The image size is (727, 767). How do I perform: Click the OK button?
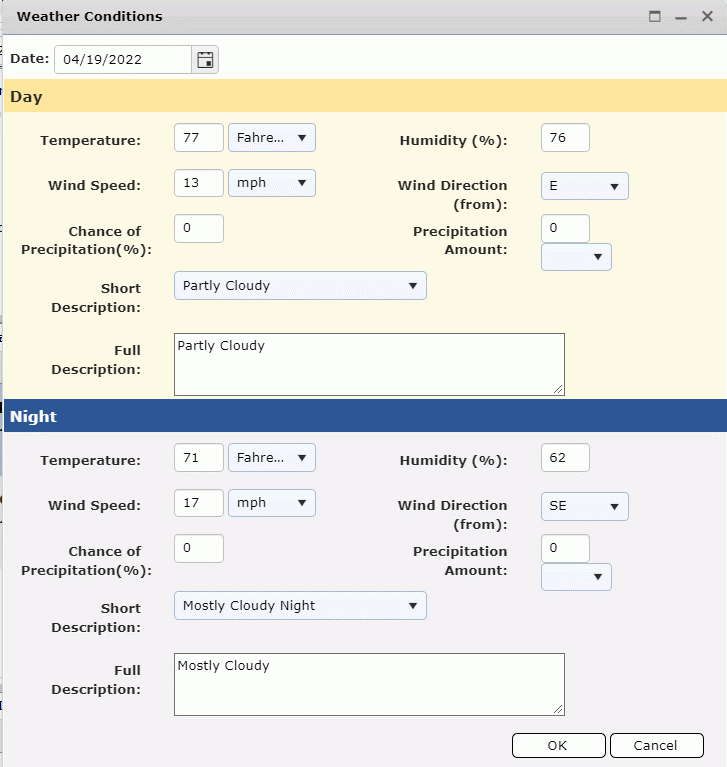click(x=558, y=745)
